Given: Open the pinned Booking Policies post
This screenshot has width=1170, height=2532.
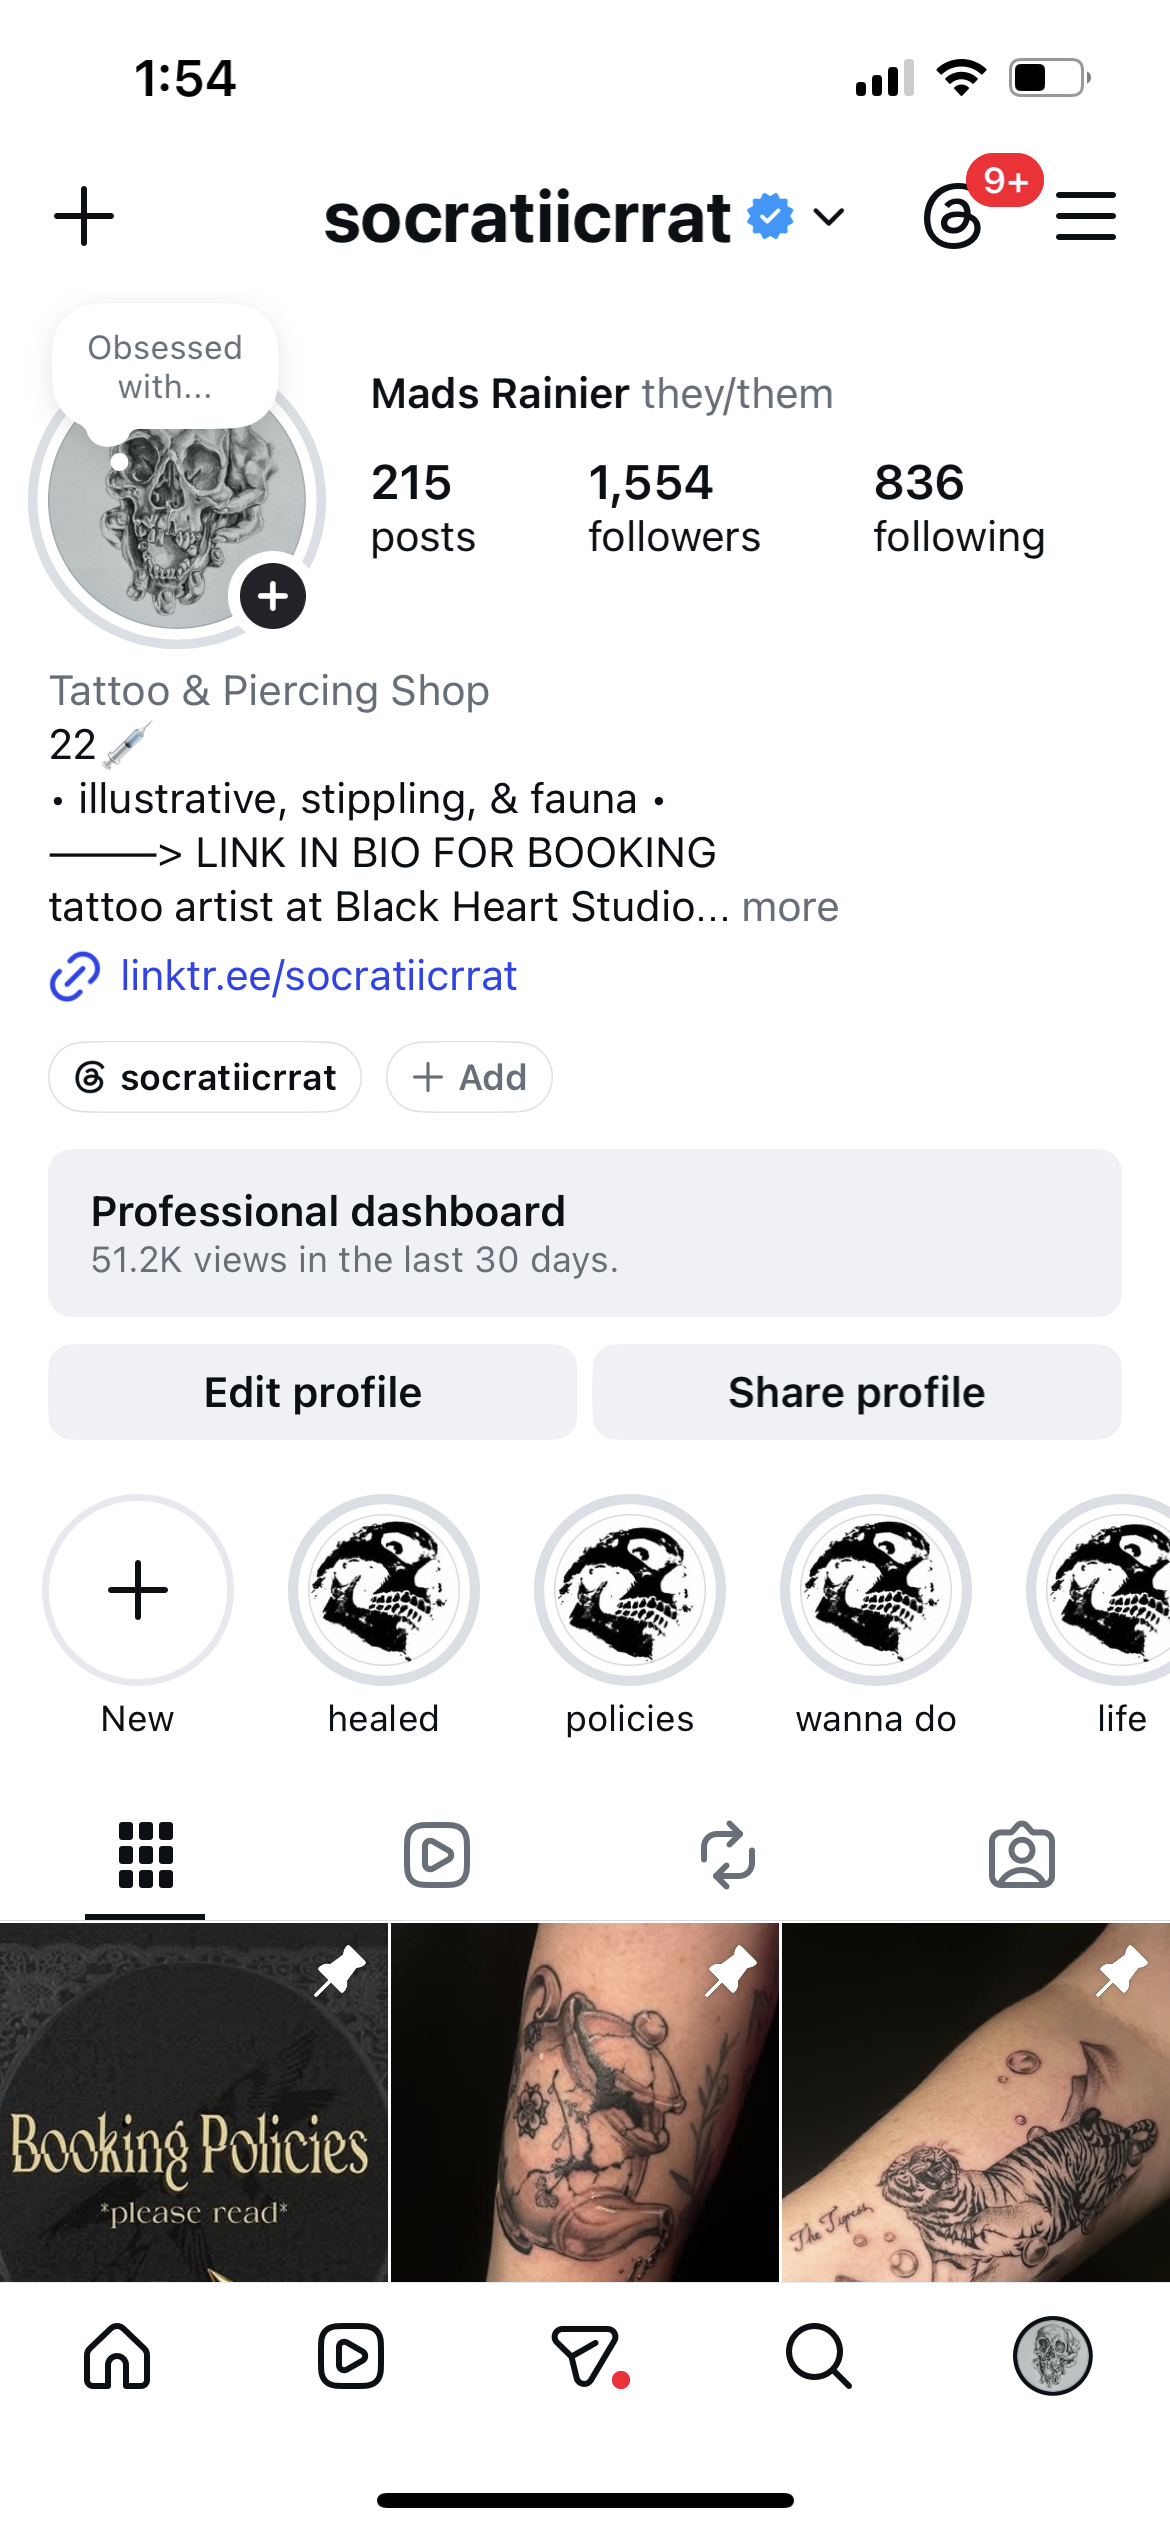Looking at the screenshot, I should tap(193, 2102).
